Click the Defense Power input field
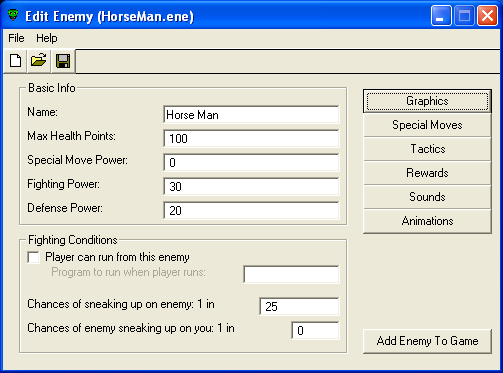This screenshot has height=373, width=503. [251, 211]
